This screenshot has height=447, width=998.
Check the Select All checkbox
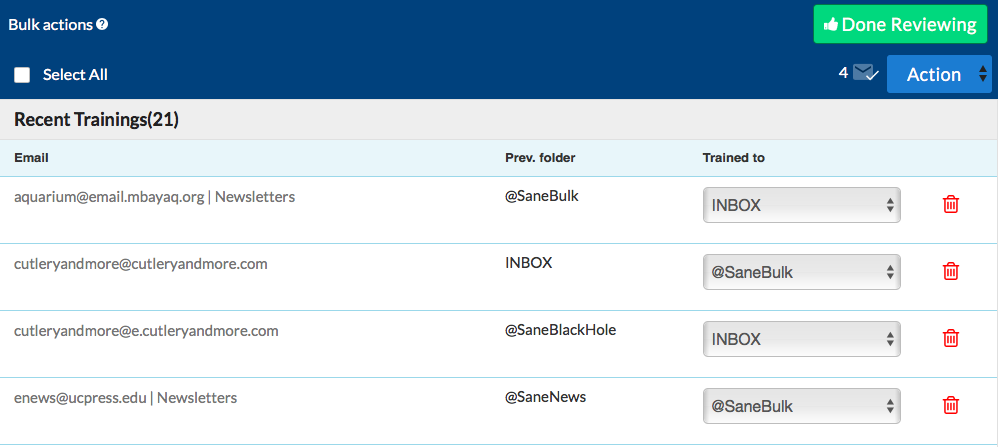(x=22, y=75)
